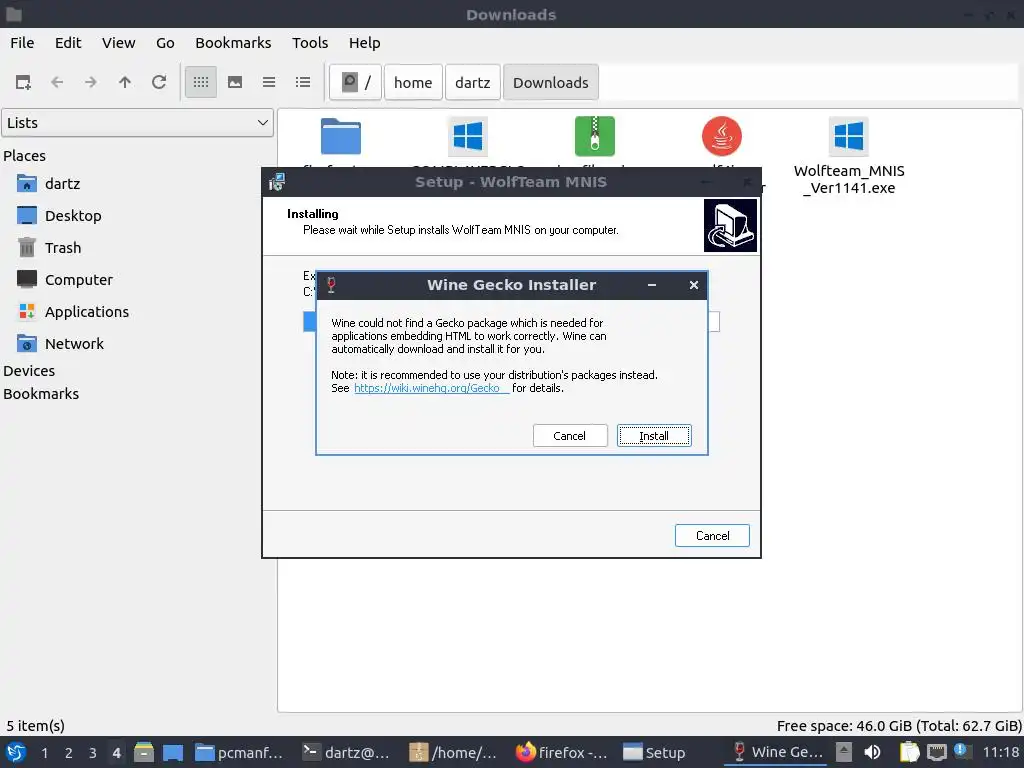Click the network monitor tray icon
Viewport: 1024px width, 768px height.
click(x=936, y=752)
